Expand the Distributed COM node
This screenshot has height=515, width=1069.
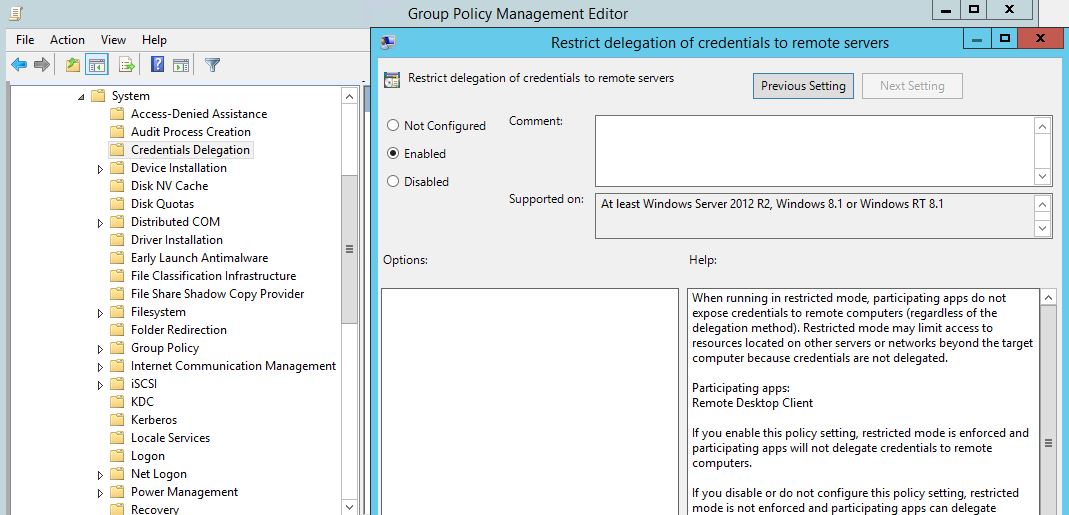pos(101,222)
